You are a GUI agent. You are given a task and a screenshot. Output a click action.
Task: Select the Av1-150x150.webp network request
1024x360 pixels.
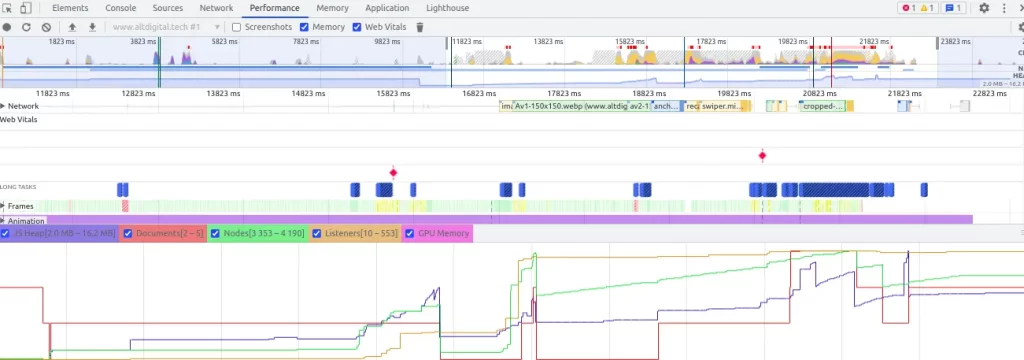570,106
